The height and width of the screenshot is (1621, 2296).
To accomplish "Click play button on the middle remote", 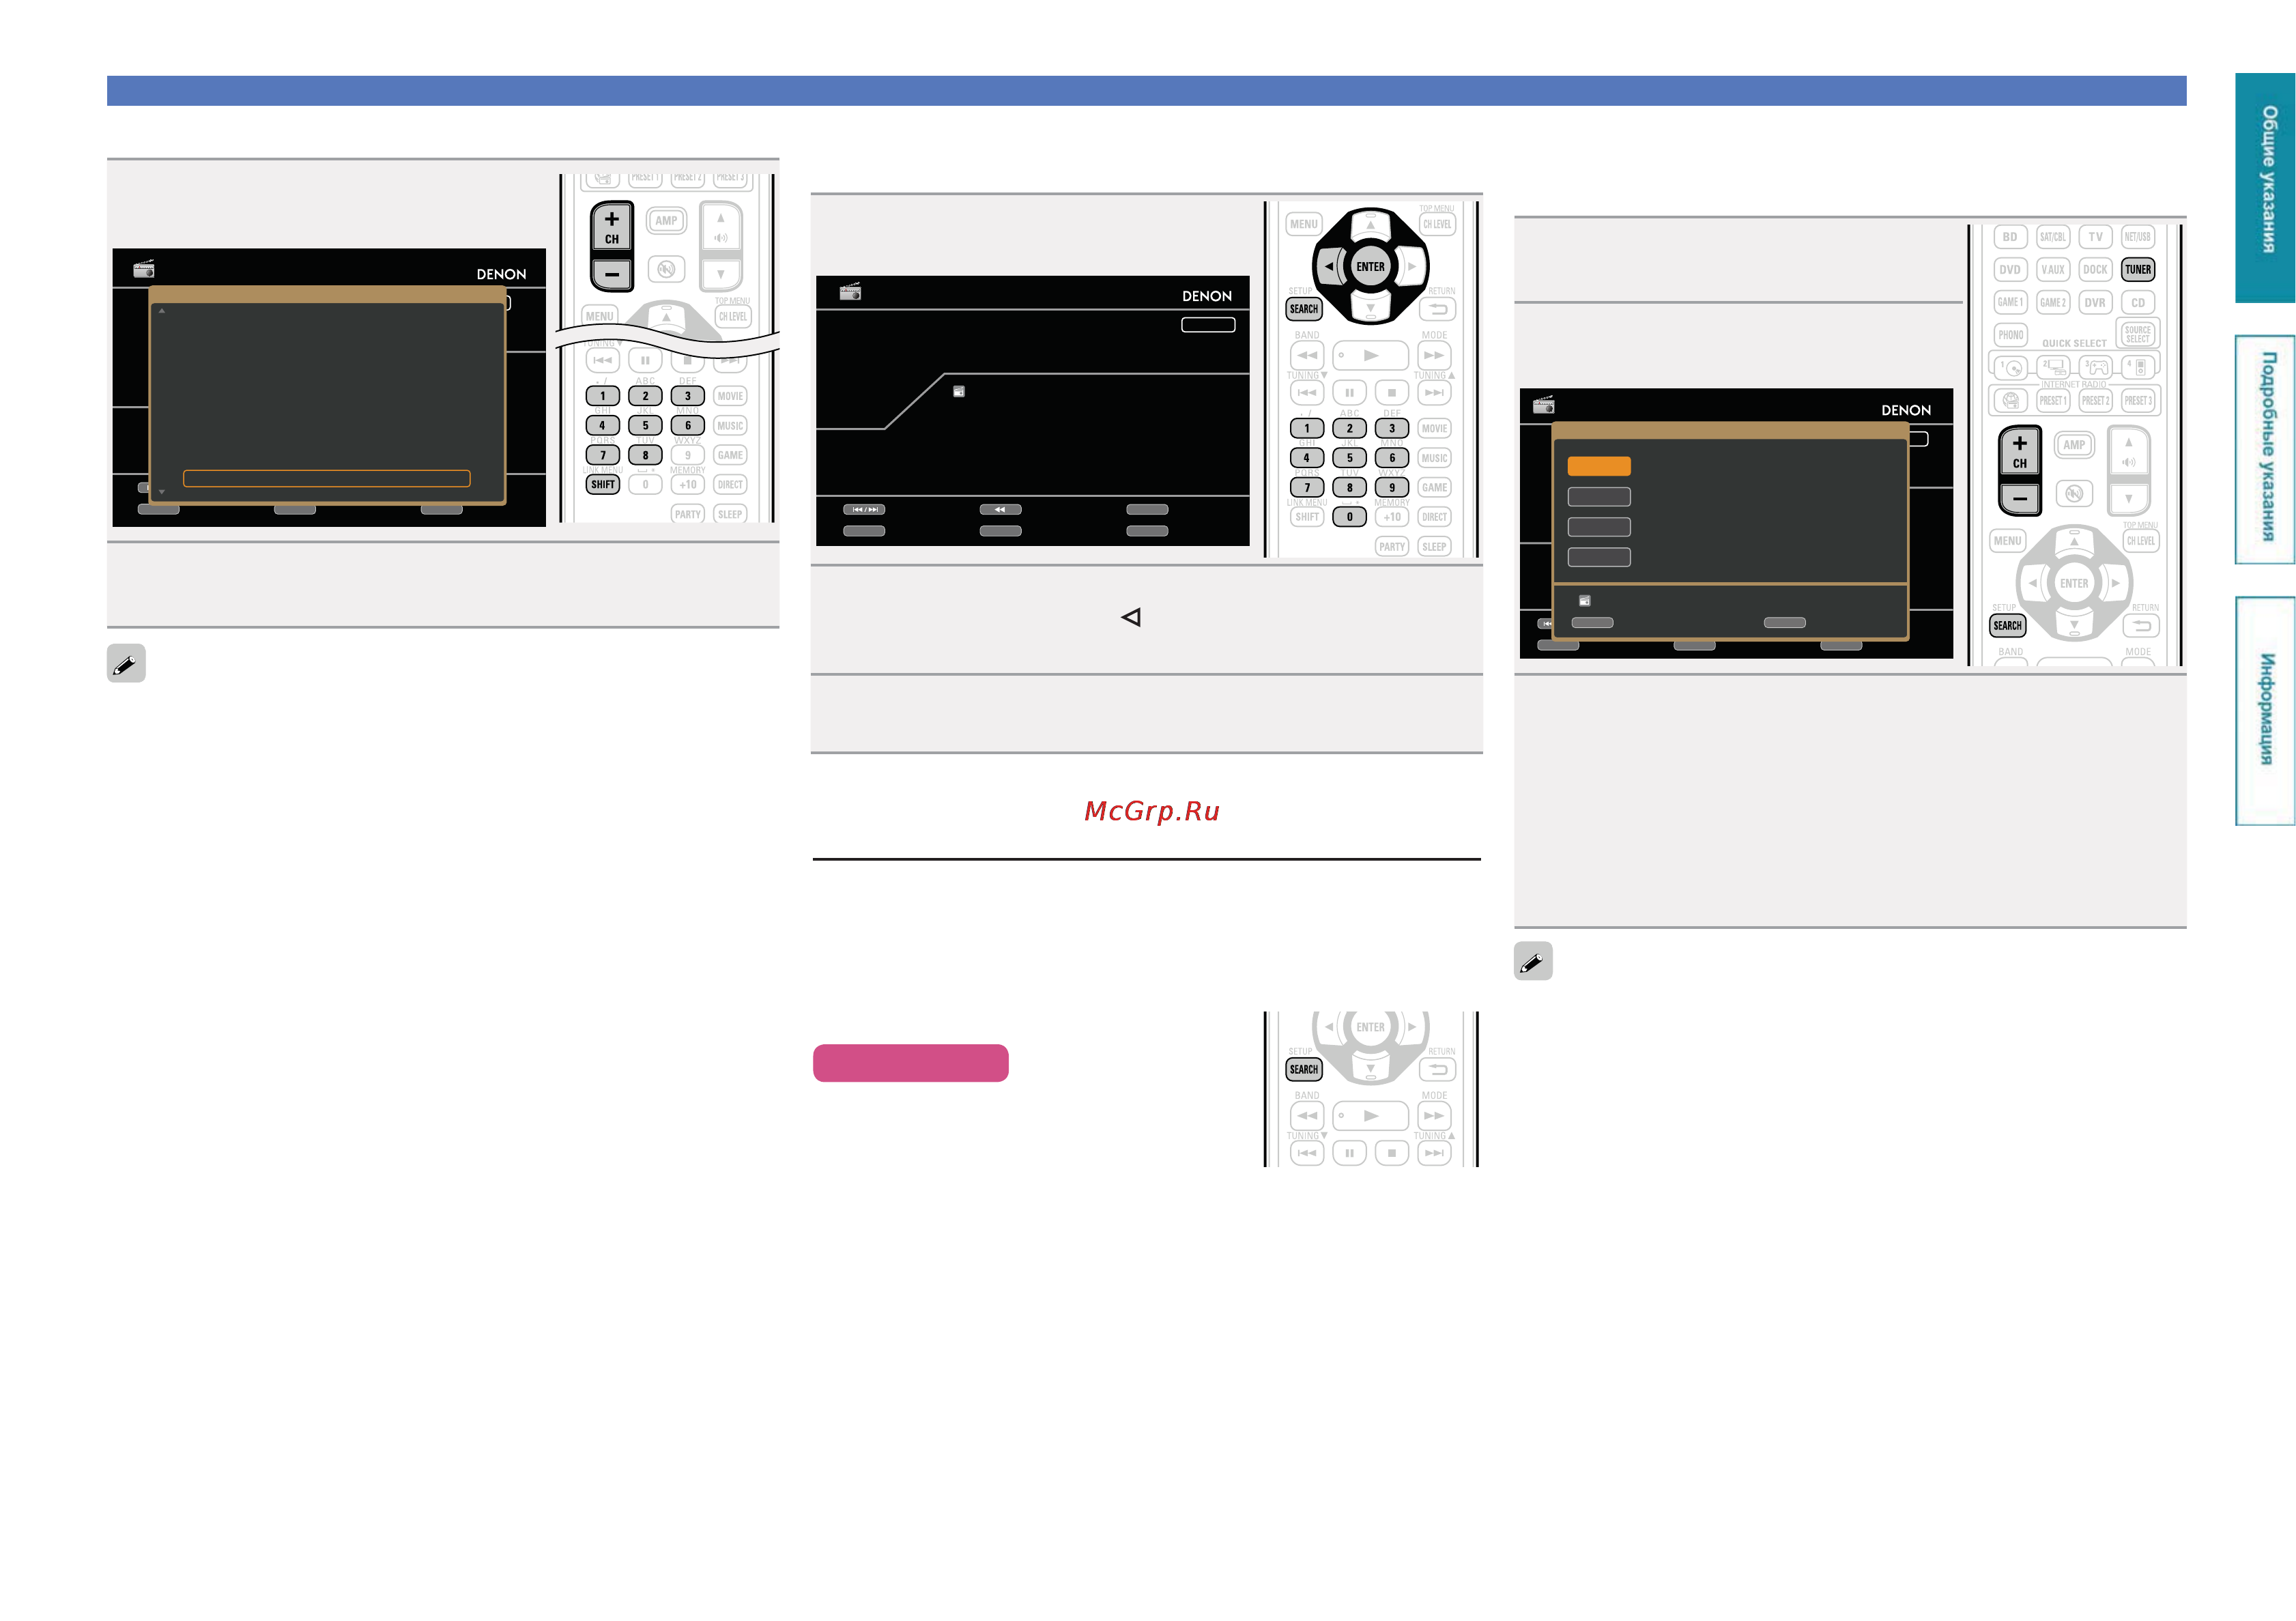I will [1370, 356].
